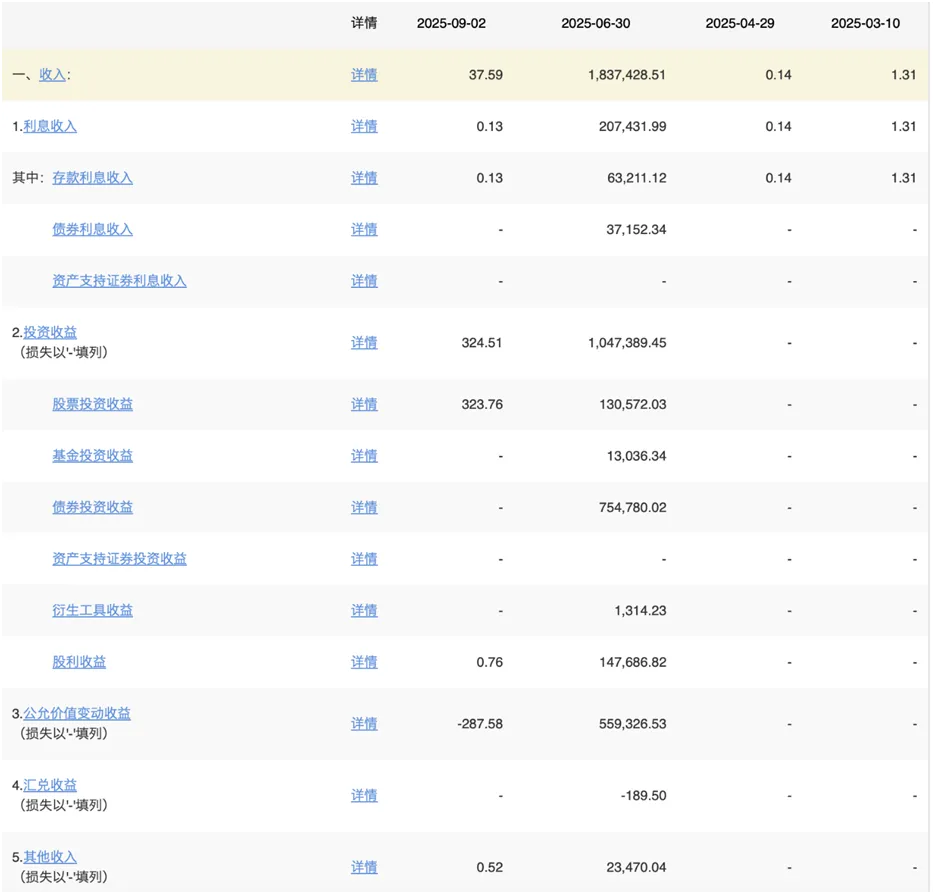Click 详情 link in the 利息收入 row
Image resolution: width=935 pixels, height=894 pixels.
[x=364, y=126]
